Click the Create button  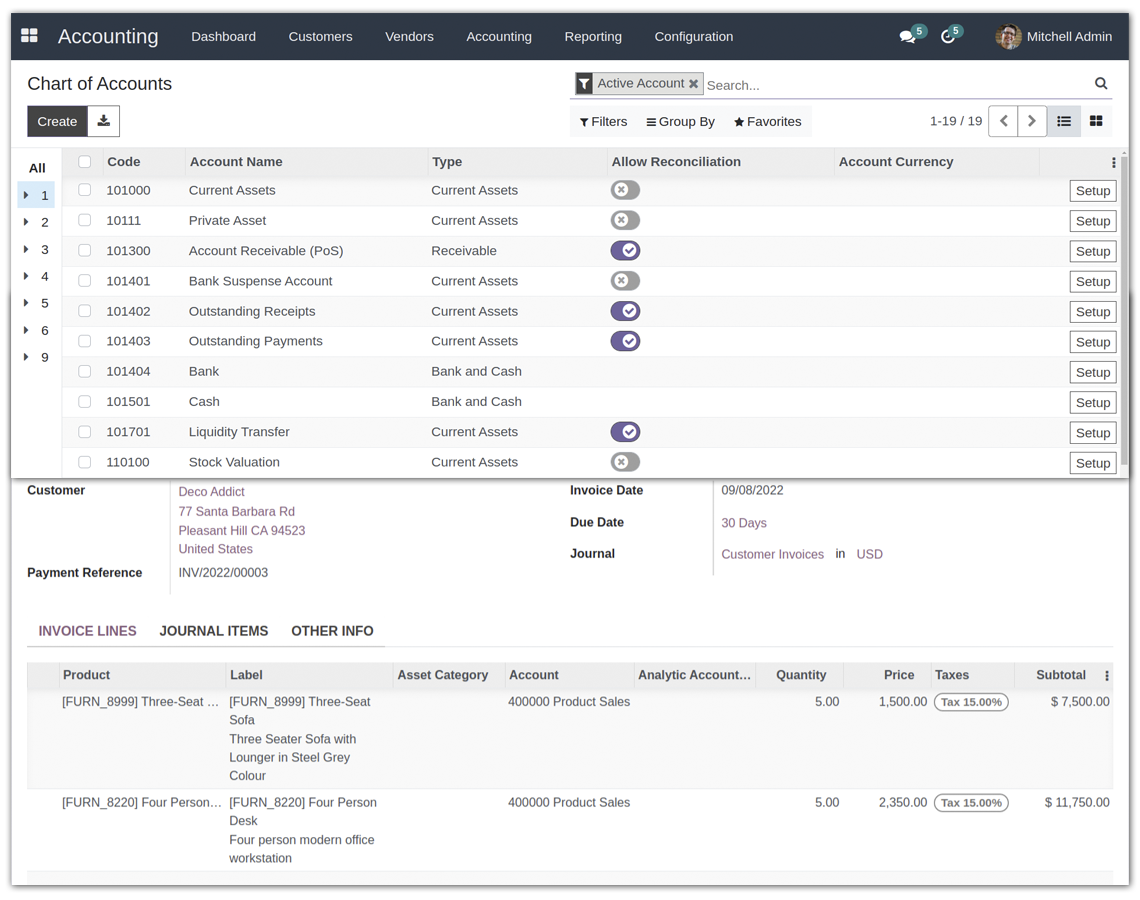tap(57, 121)
